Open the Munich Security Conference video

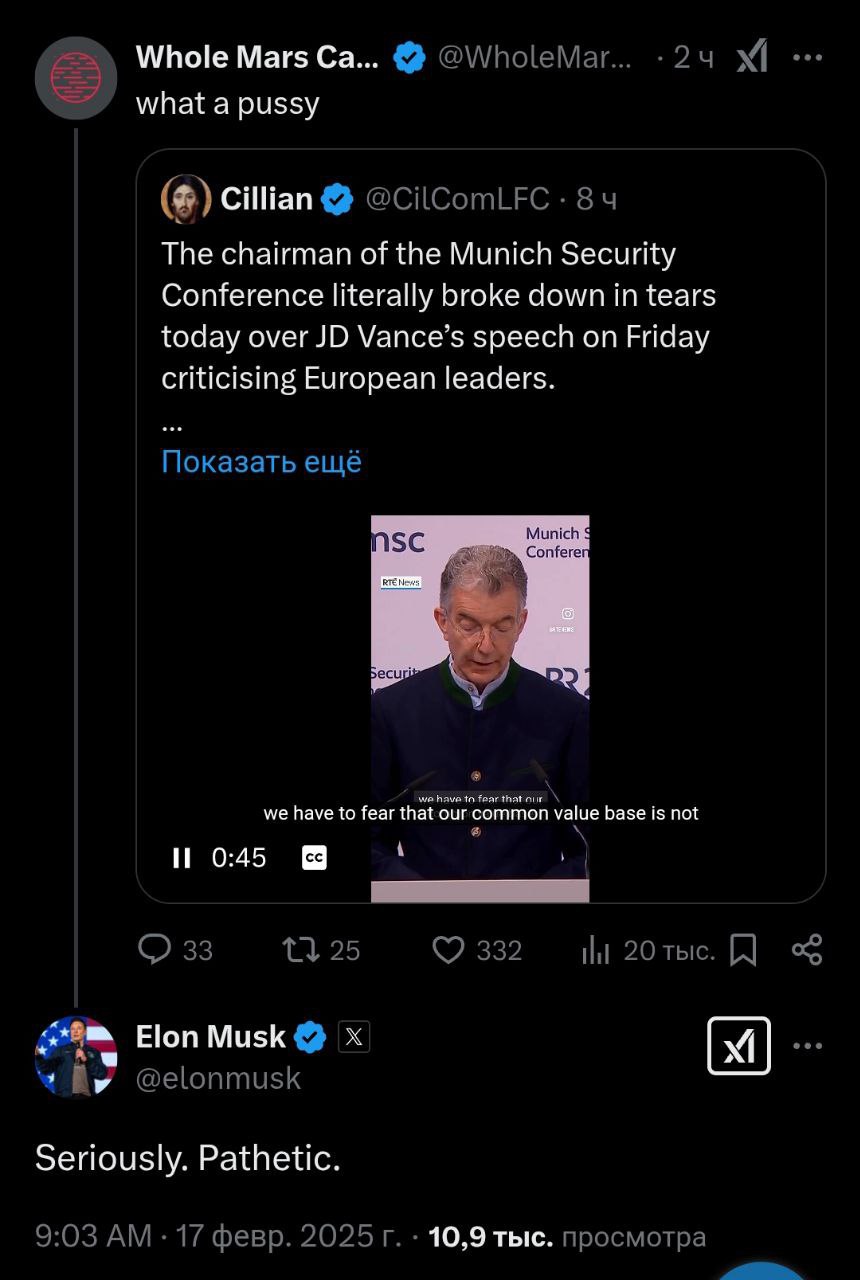coord(480,700)
